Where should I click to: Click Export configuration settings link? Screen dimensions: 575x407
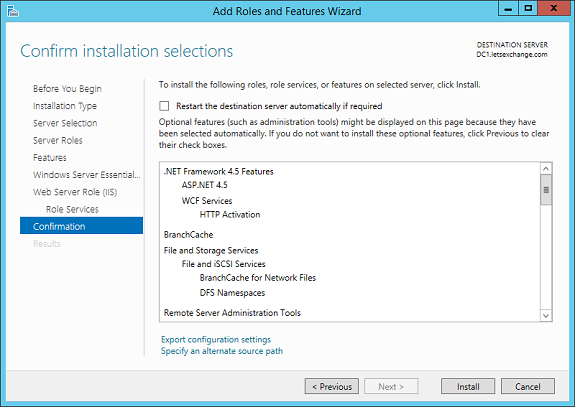pyautogui.click(x=216, y=340)
